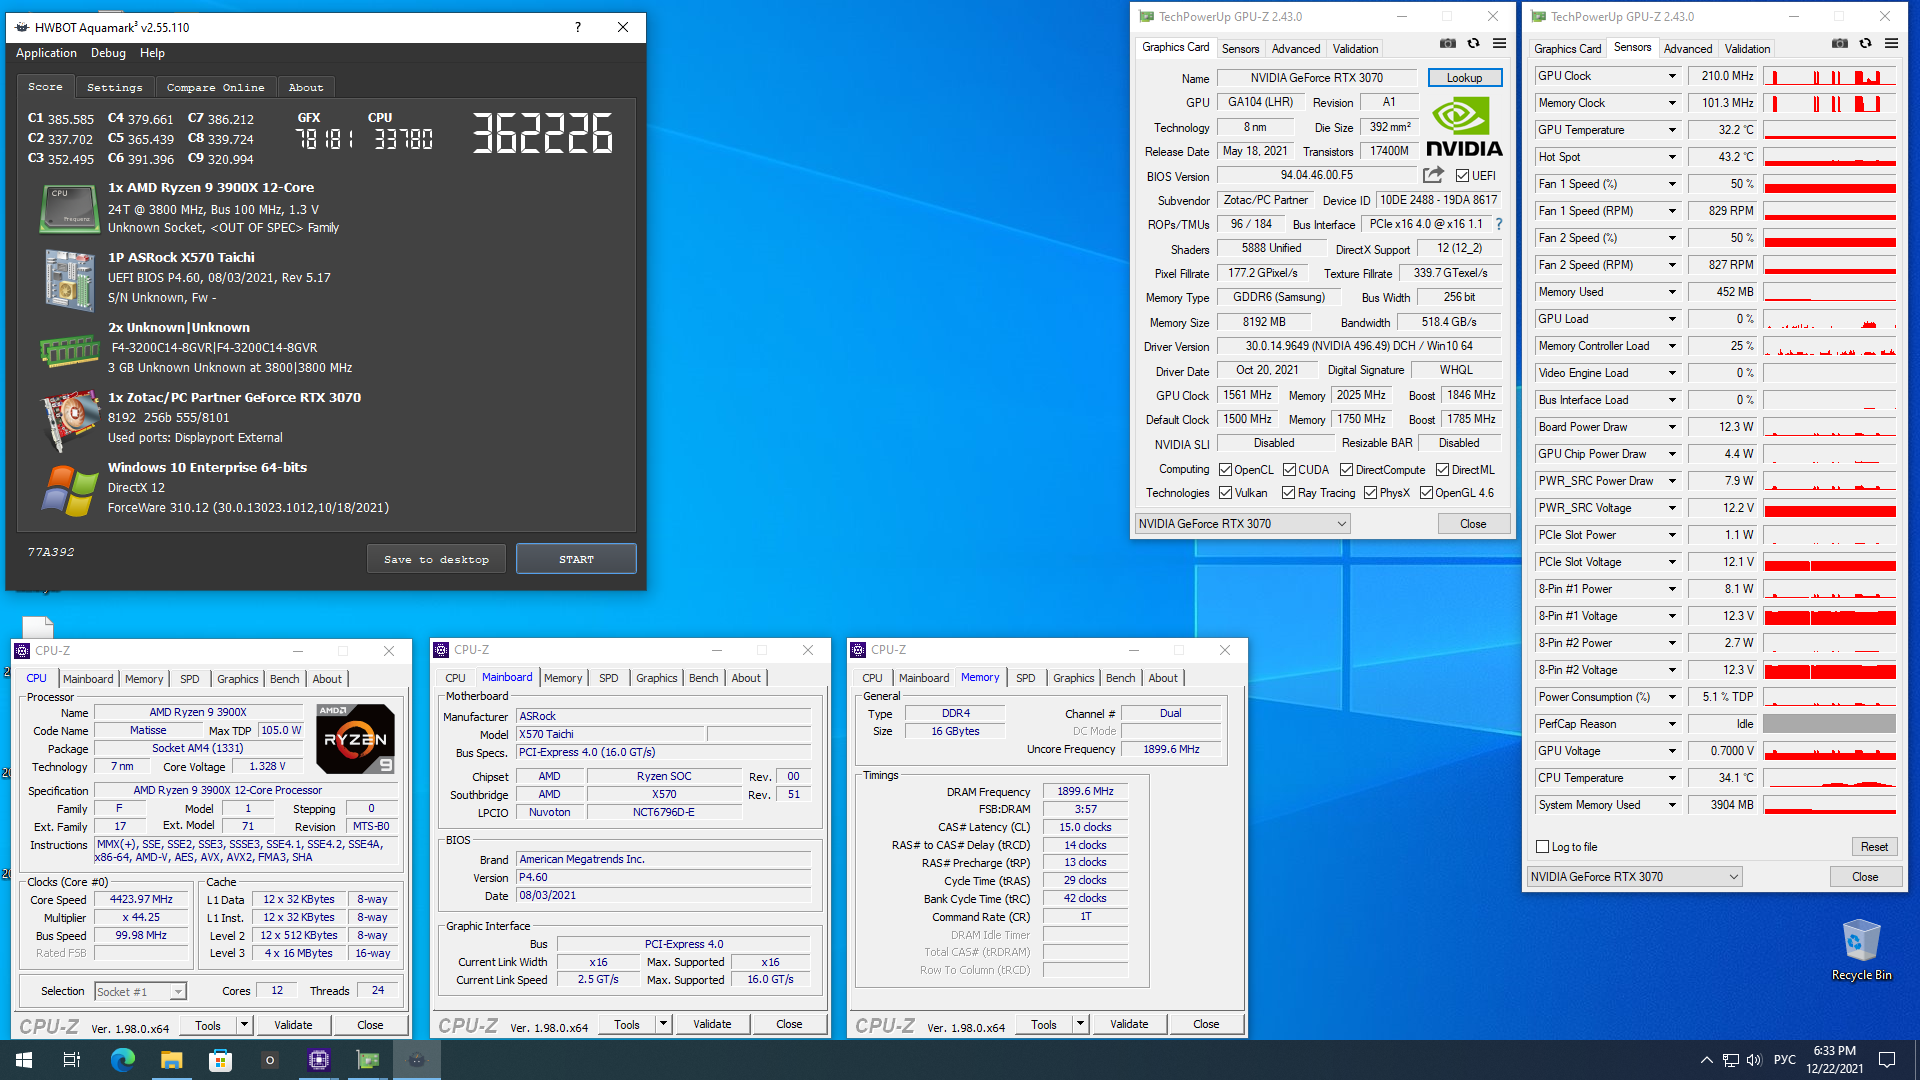The width and height of the screenshot is (1920, 1080).
Task: Click the CPU-Z taskbar icon
Action: [319, 1060]
